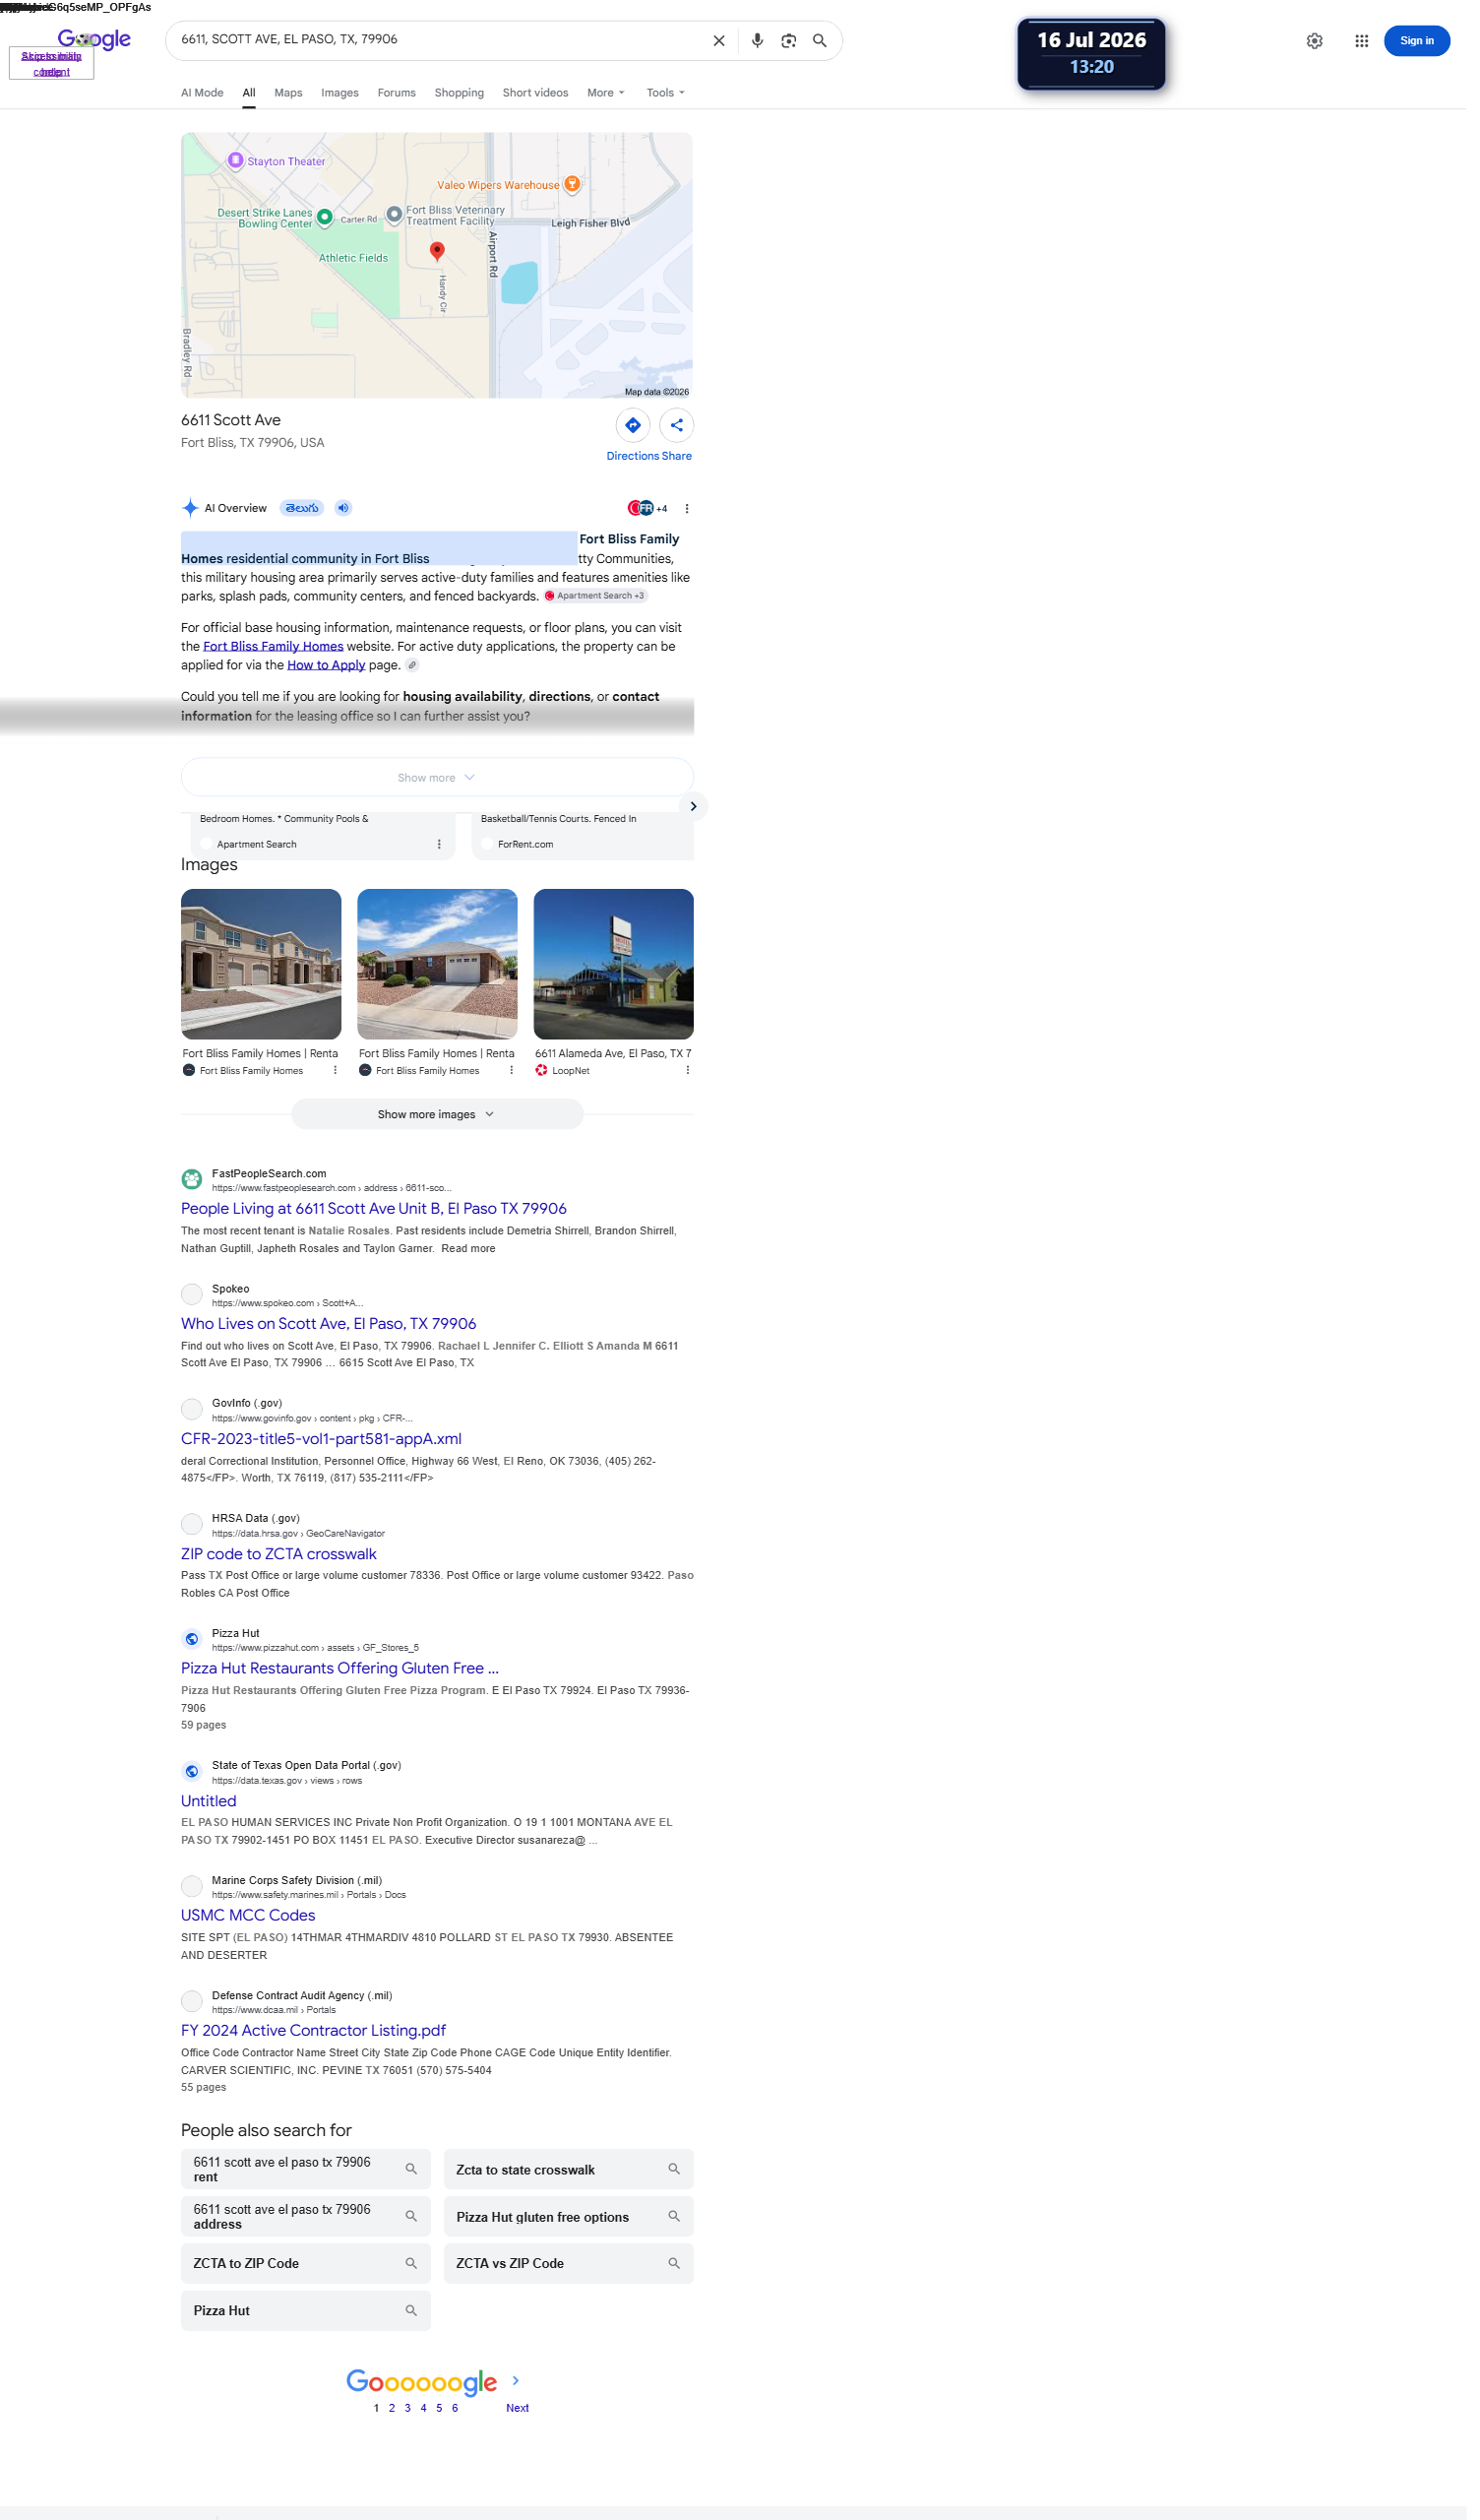Listen to the AI Overview audio
This screenshot has height=2520, width=1480.
(346, 512)
